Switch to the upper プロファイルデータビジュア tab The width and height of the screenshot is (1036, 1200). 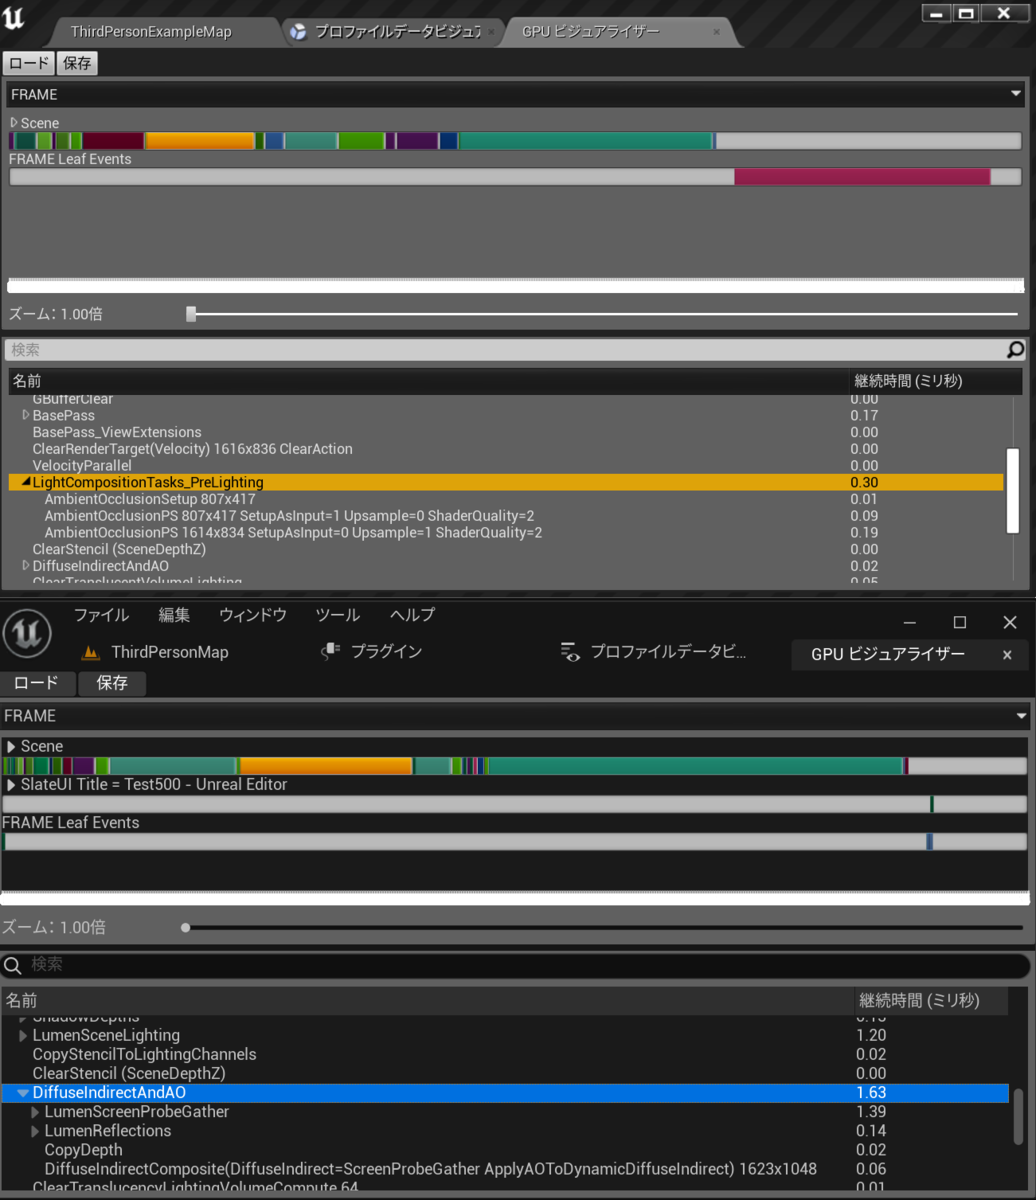(x=398, y=32)
